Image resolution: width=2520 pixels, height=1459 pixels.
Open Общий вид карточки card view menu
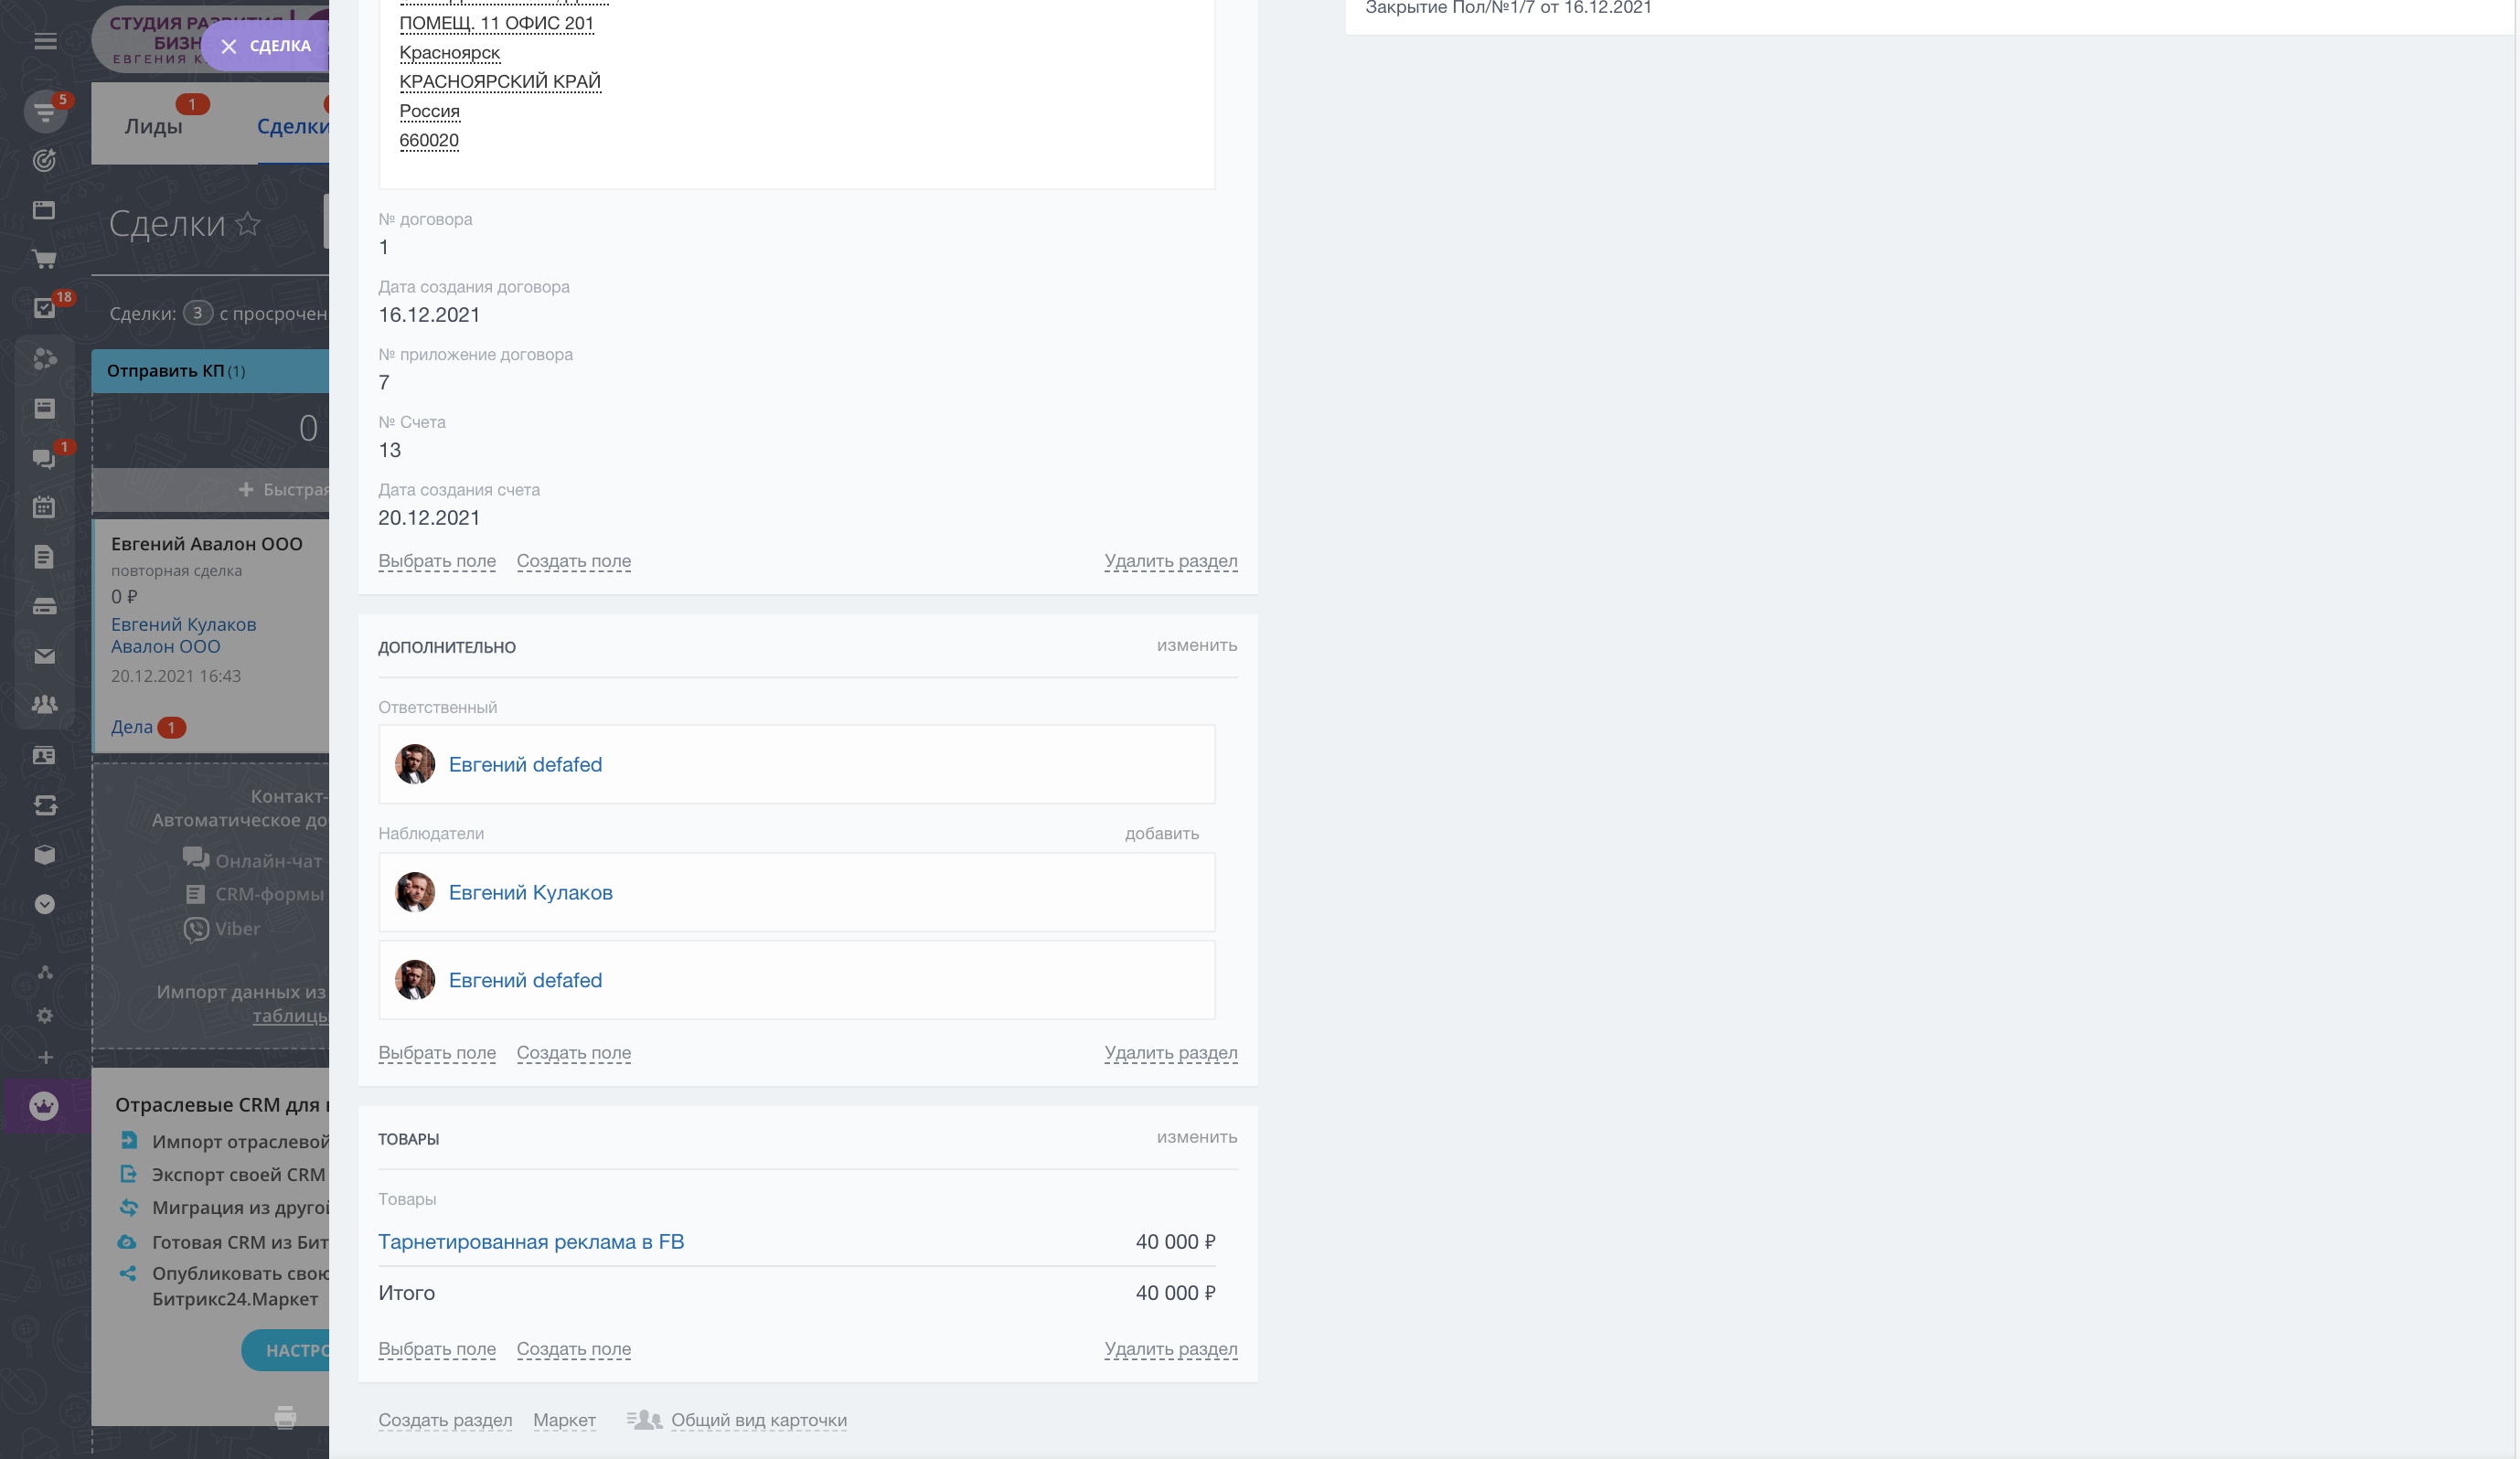[x=758, y=1420]
